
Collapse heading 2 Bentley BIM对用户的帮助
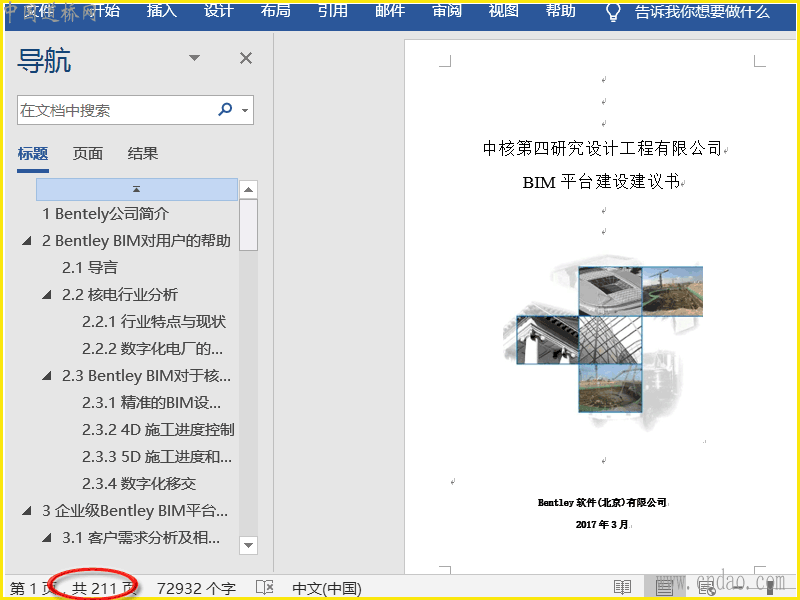(x=27, y=241)
